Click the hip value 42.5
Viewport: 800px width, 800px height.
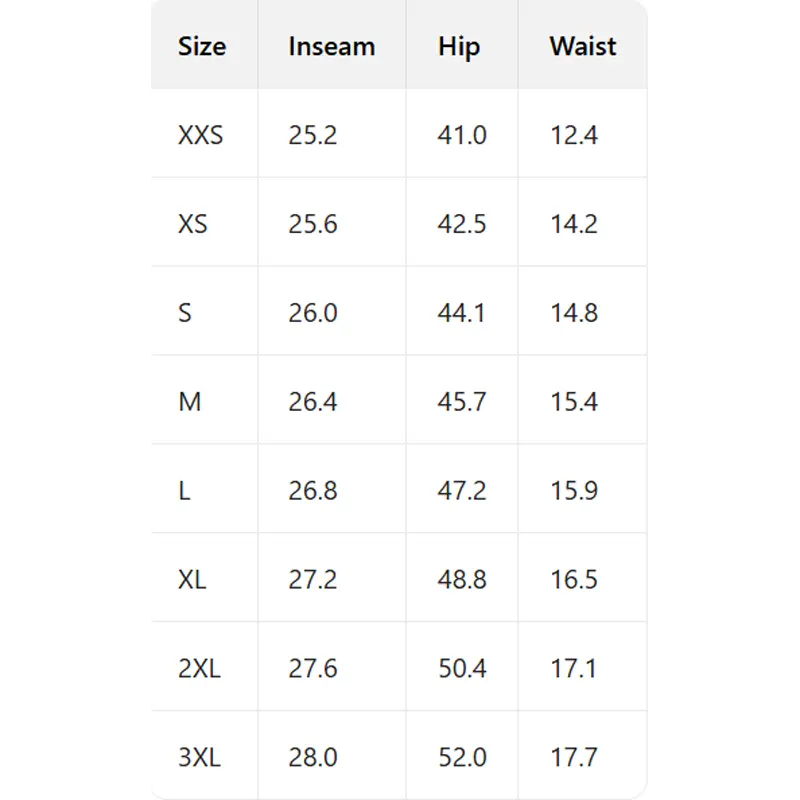pyautogui.click(x=462, y=224)
